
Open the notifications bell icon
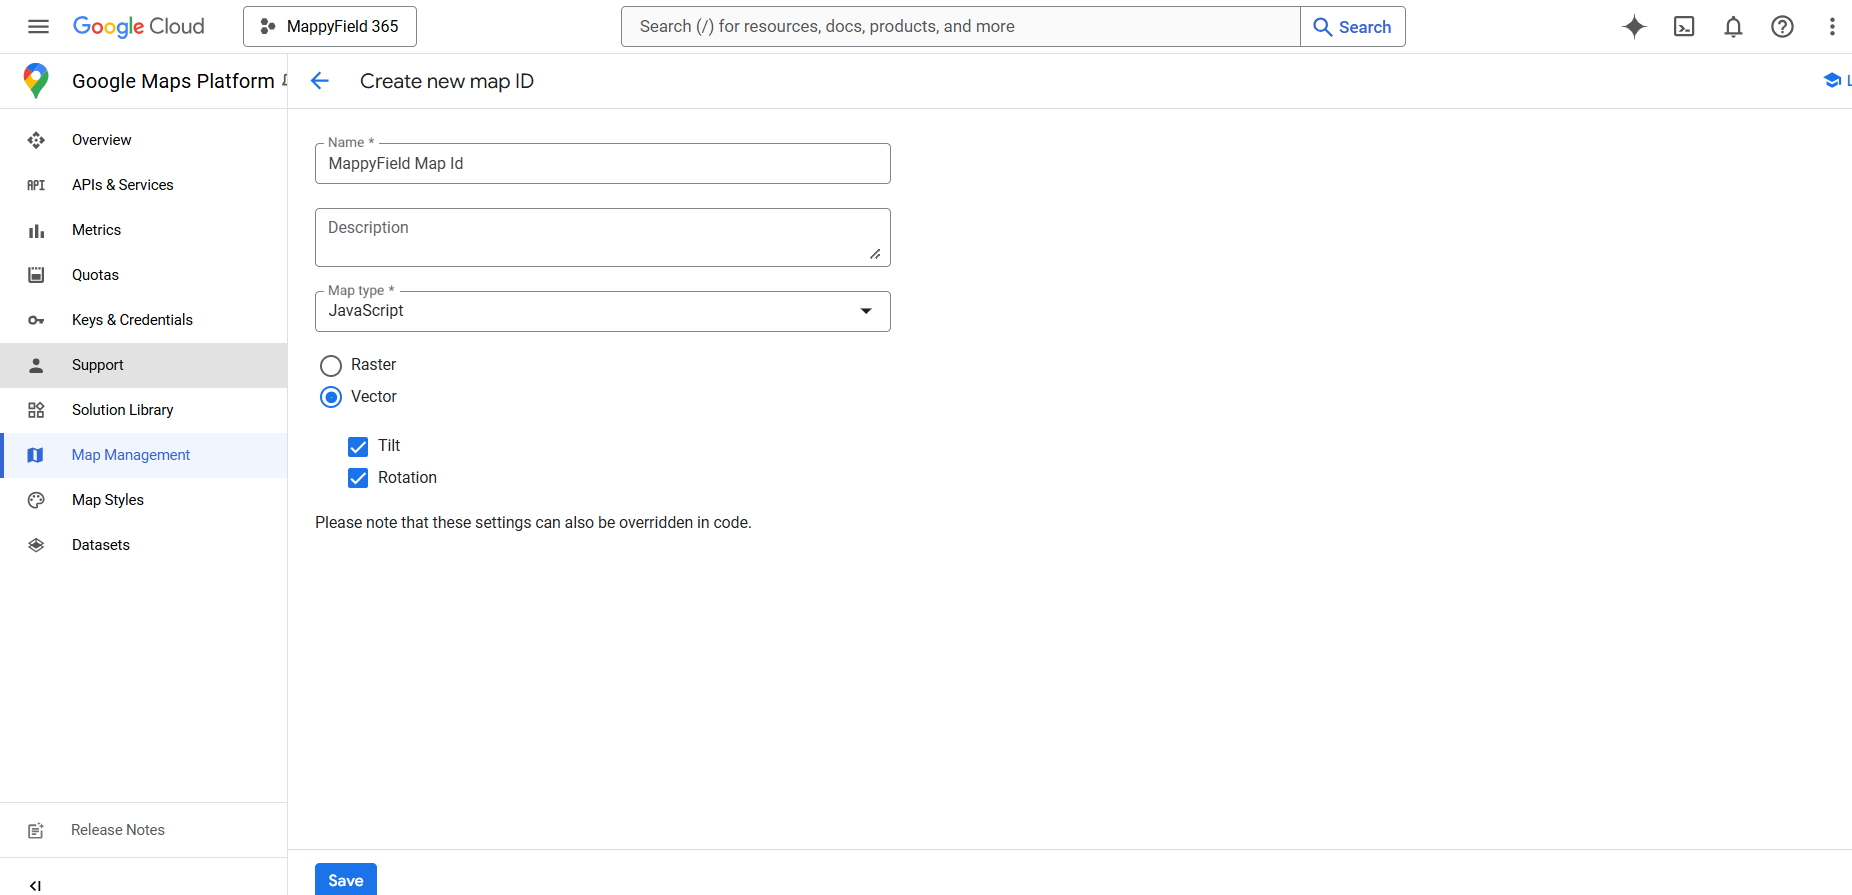coord(1733,26)
